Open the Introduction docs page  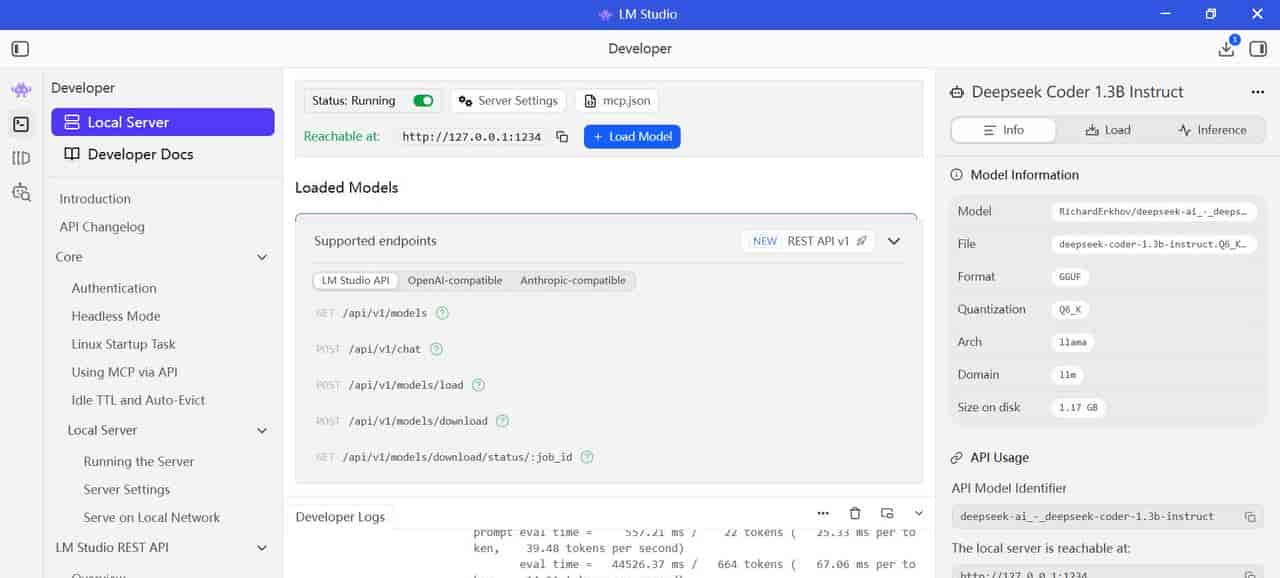[95, 199]
